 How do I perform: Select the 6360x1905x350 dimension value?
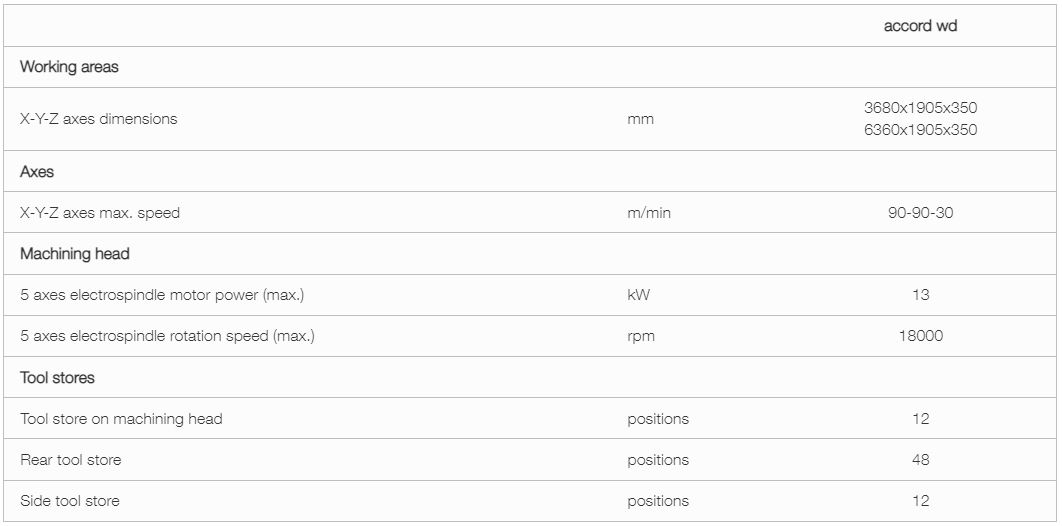click(x=920, y=130)
